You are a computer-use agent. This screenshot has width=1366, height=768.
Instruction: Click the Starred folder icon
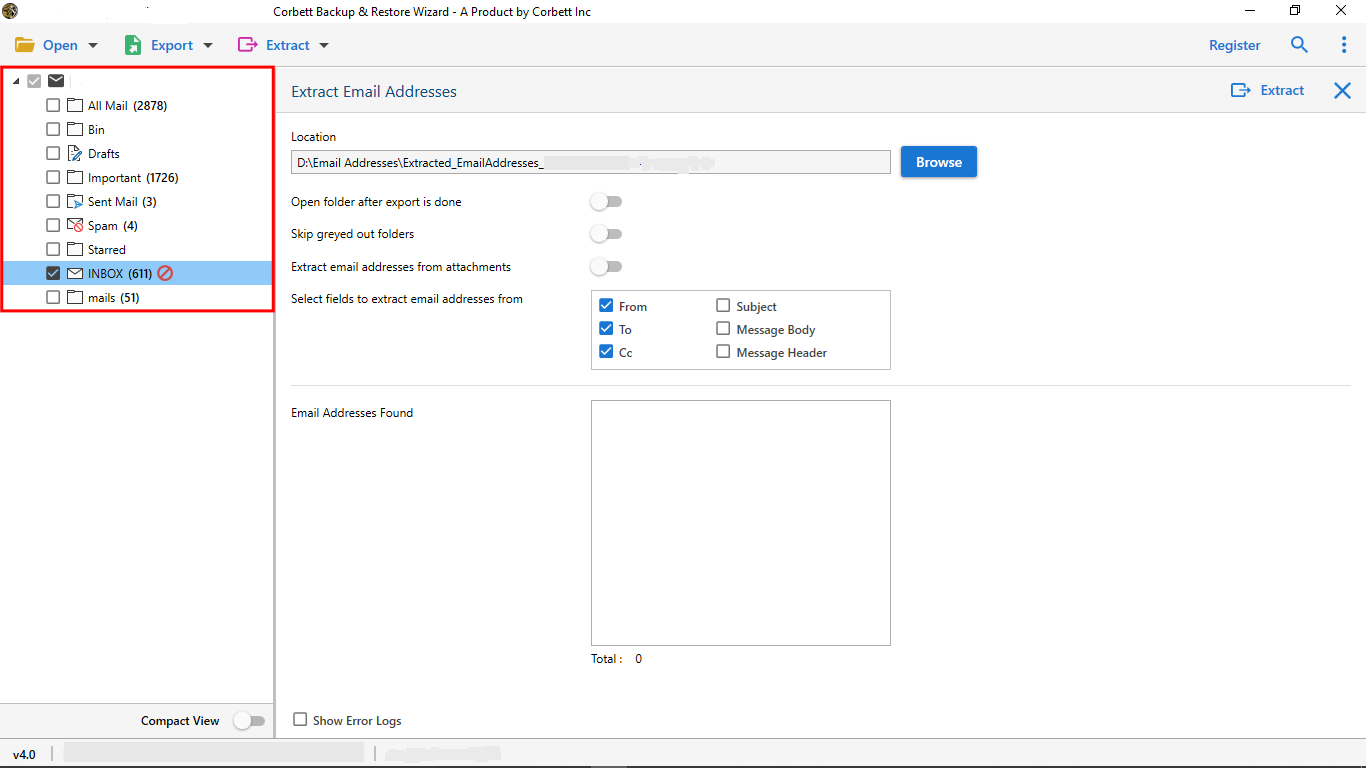(75, 249)
